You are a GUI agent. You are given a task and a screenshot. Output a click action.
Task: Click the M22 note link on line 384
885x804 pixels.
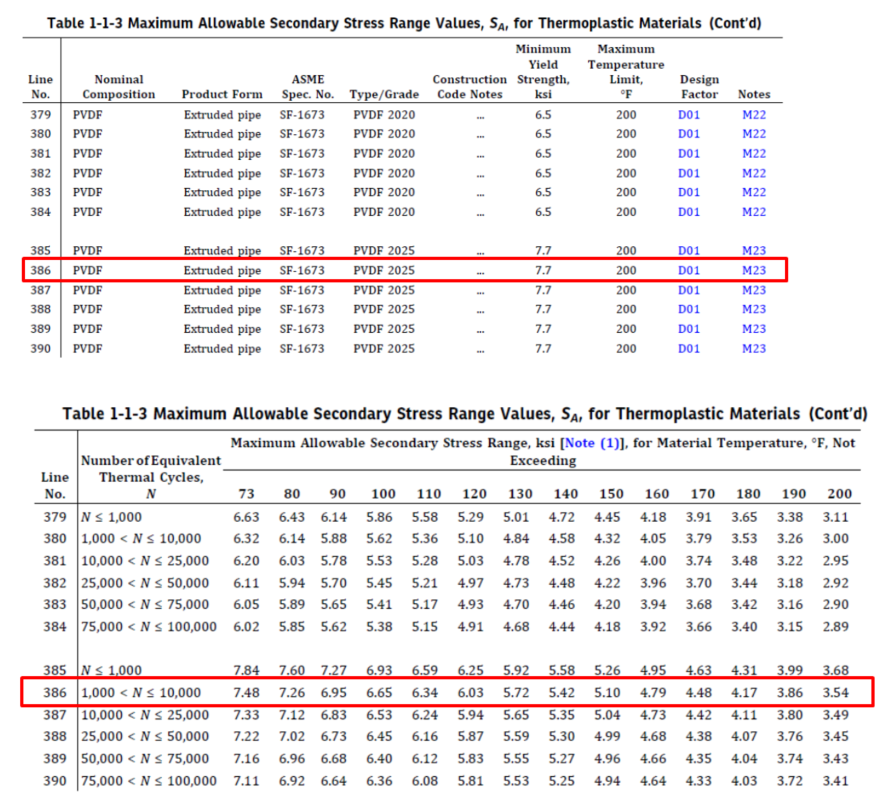(x=755, y=212)
